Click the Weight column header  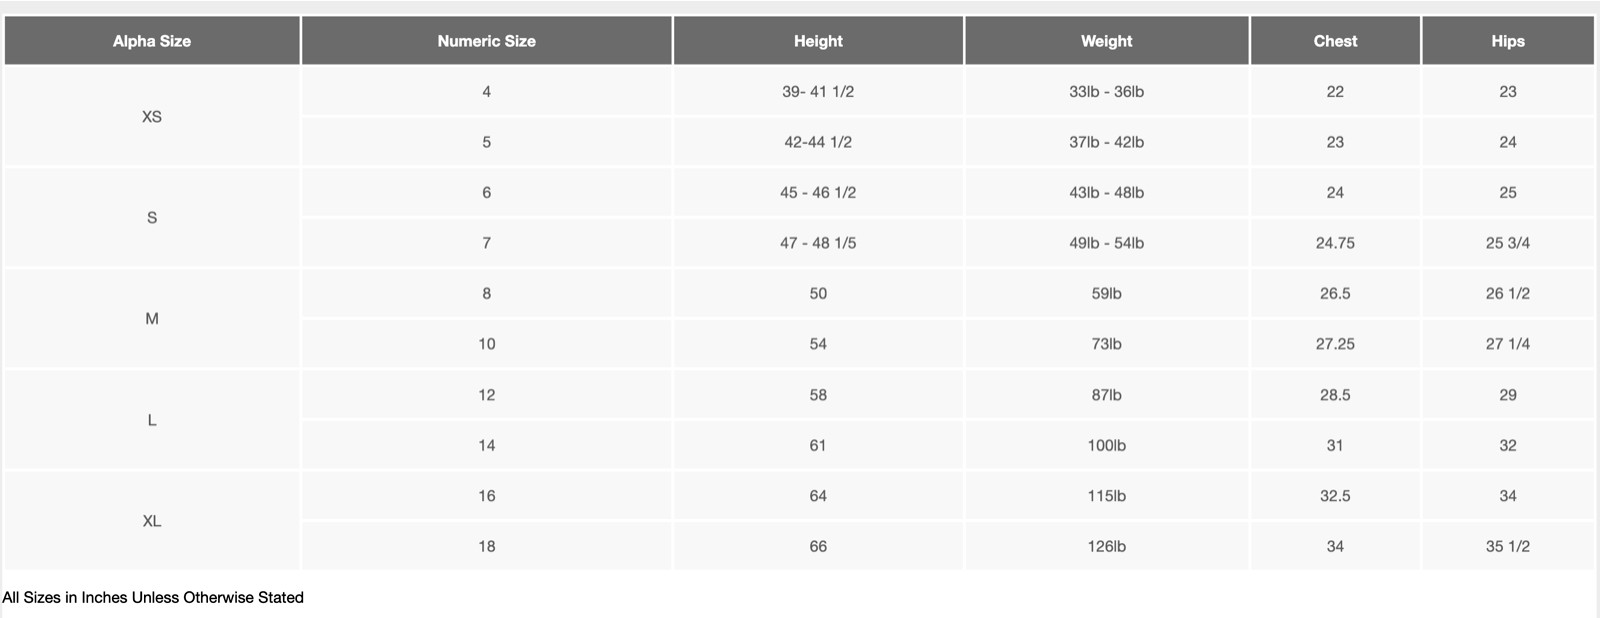click(x=1106, y=41)
